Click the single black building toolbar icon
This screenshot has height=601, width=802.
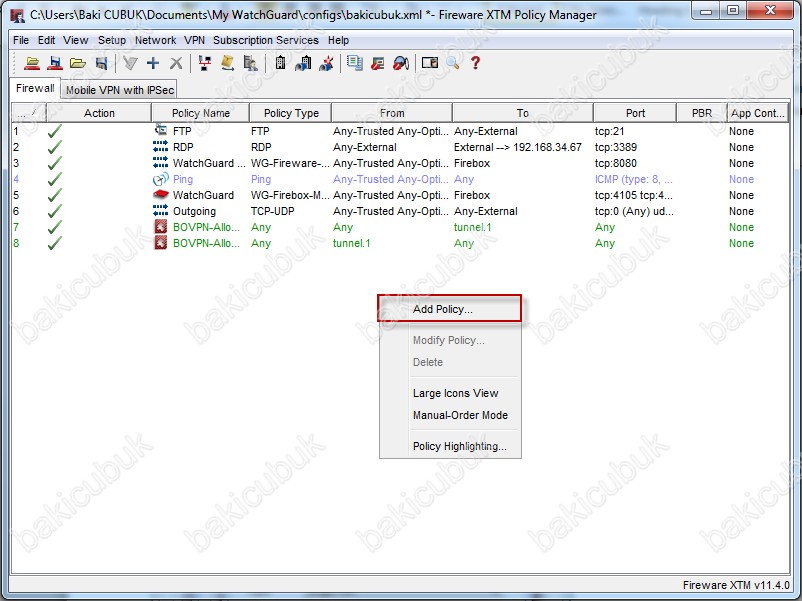(x=280, y=63)
